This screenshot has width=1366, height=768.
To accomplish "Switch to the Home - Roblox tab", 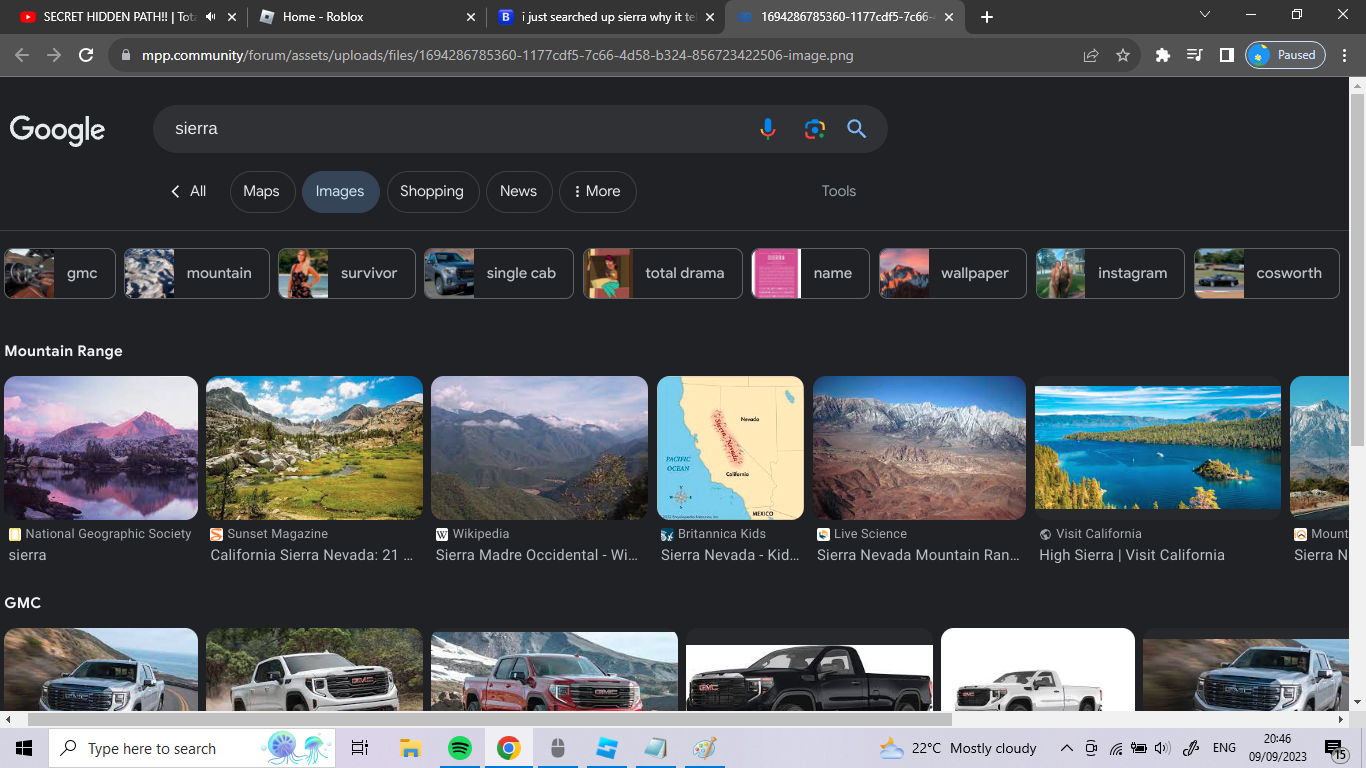I will coord(367,17).
